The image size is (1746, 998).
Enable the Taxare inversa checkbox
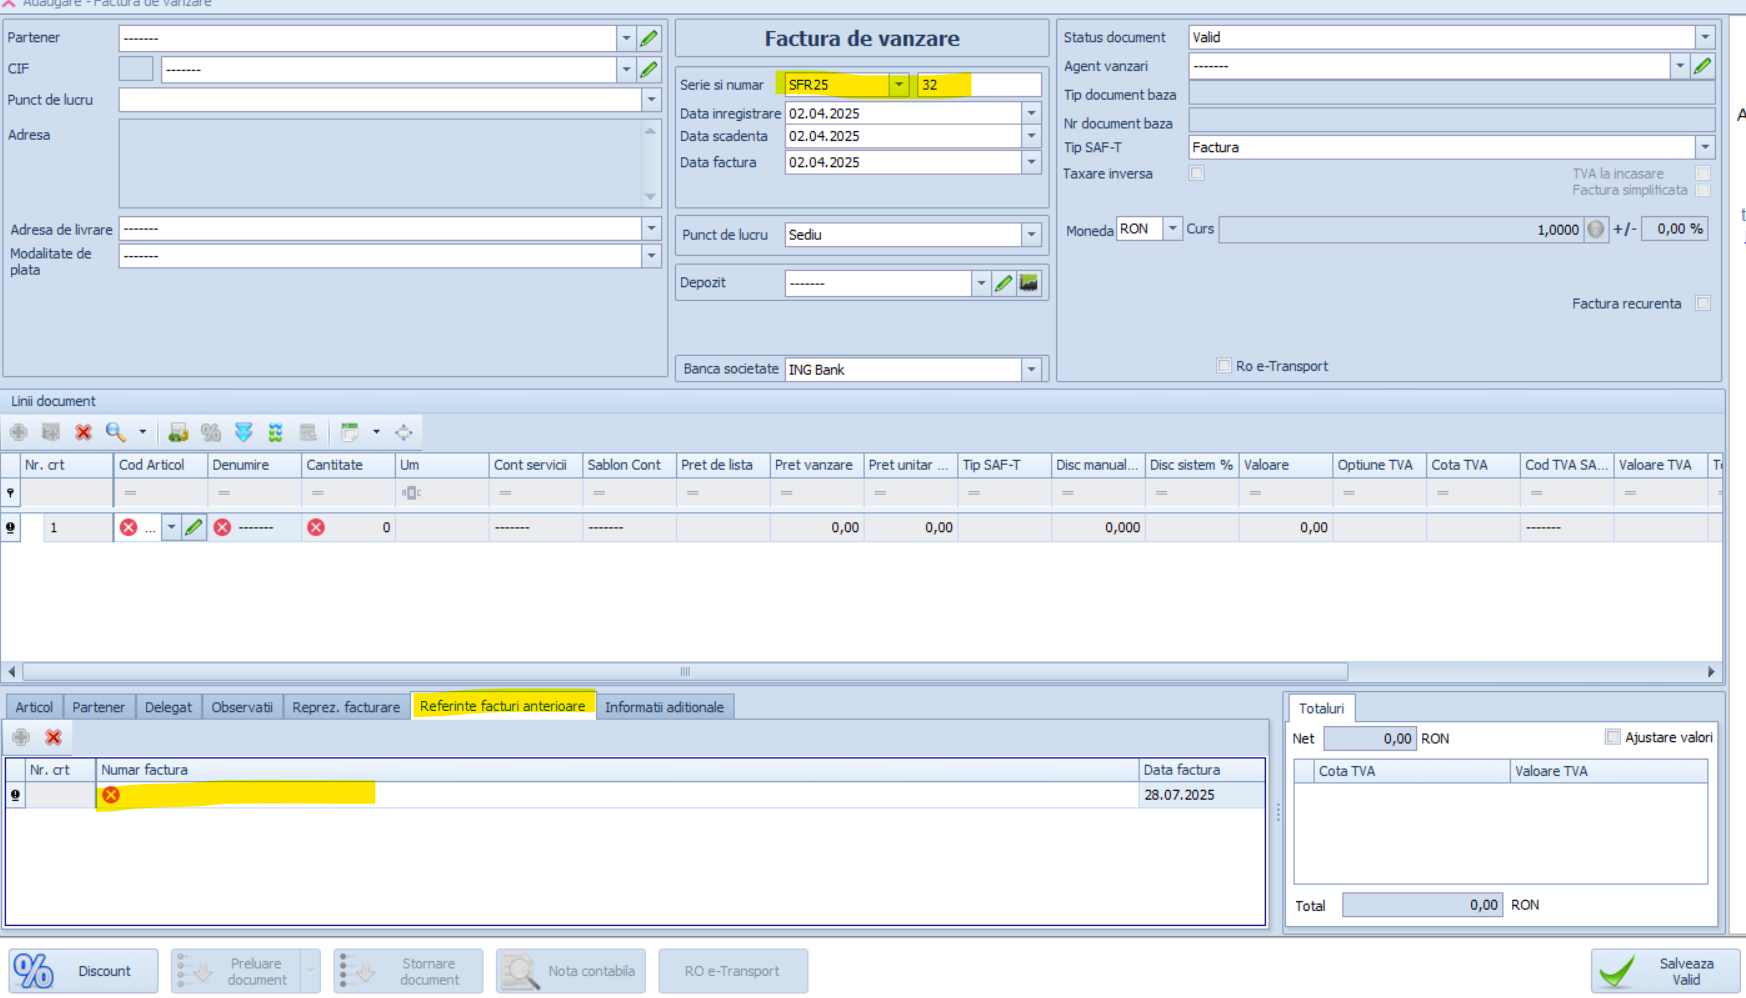(x=1197, y=173)
